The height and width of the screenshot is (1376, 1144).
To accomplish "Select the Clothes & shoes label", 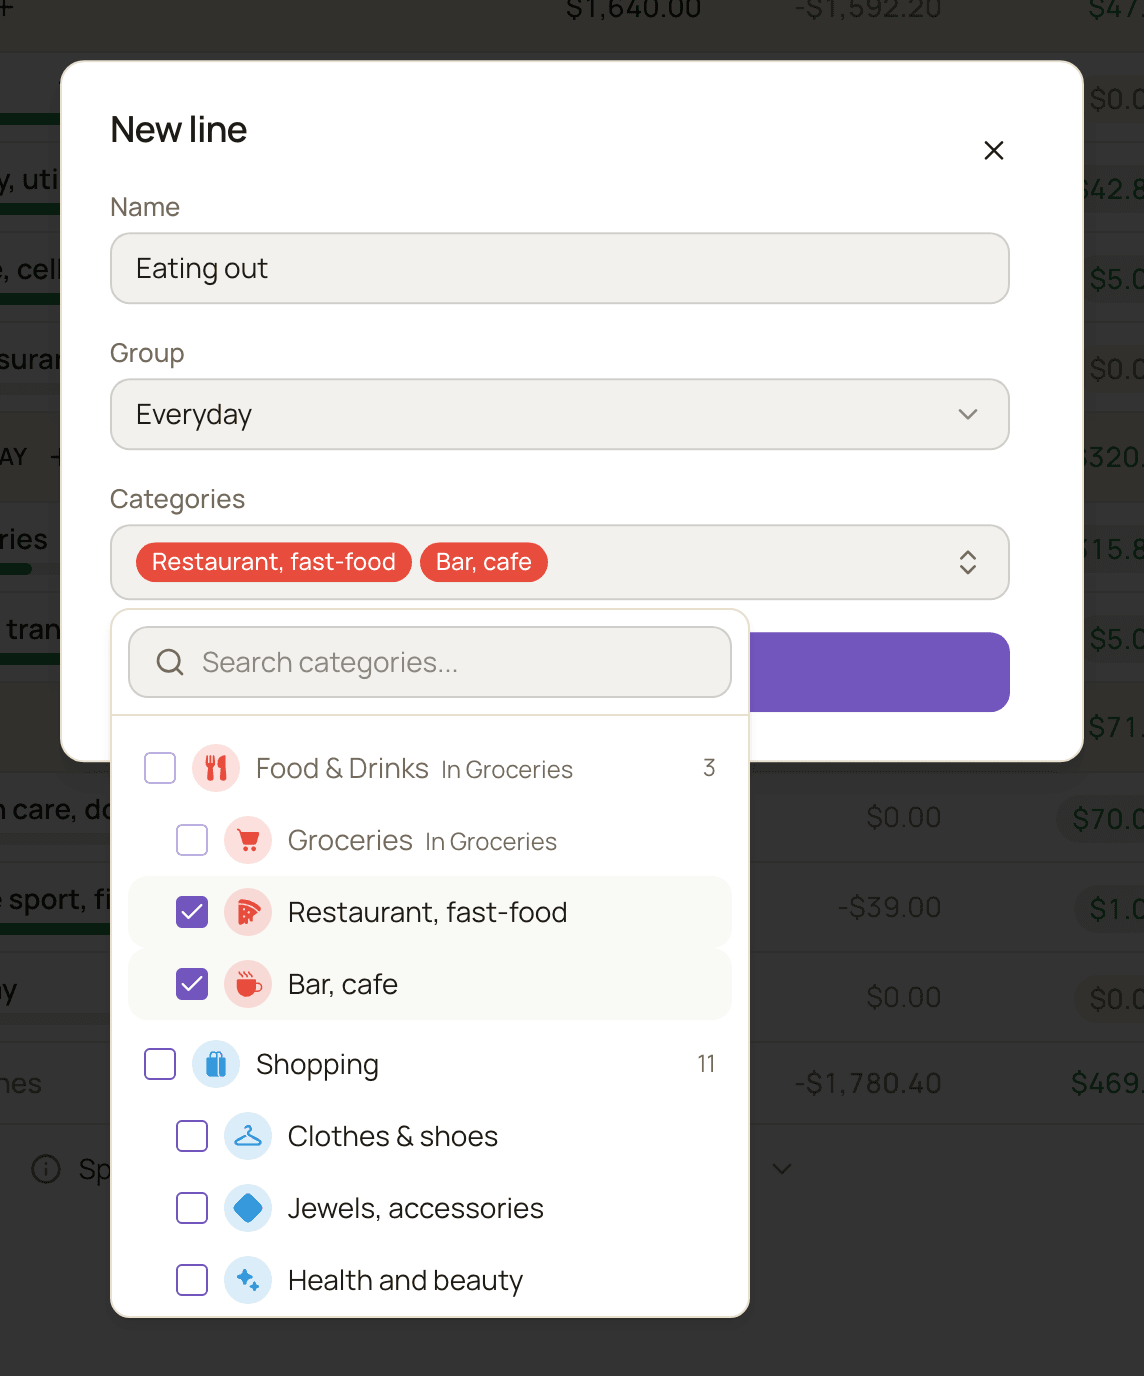I will click(392, 1136).
